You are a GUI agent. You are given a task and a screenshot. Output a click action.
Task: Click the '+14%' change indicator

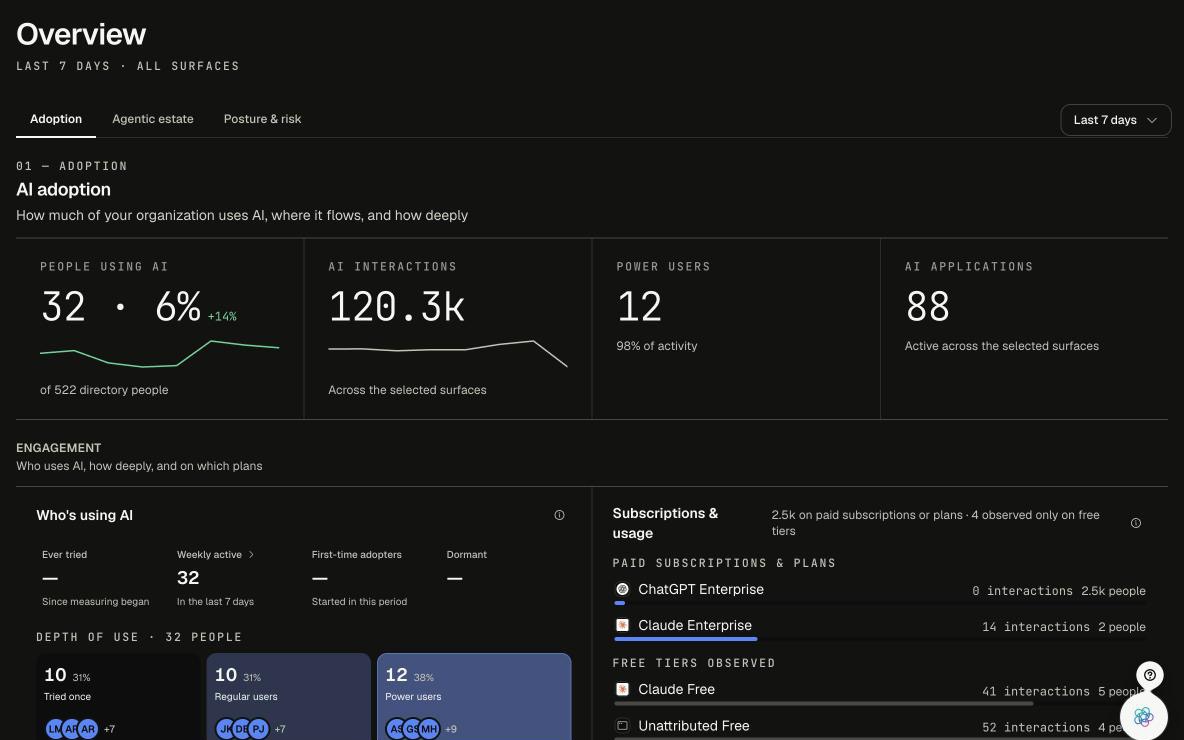coord(222,316)
